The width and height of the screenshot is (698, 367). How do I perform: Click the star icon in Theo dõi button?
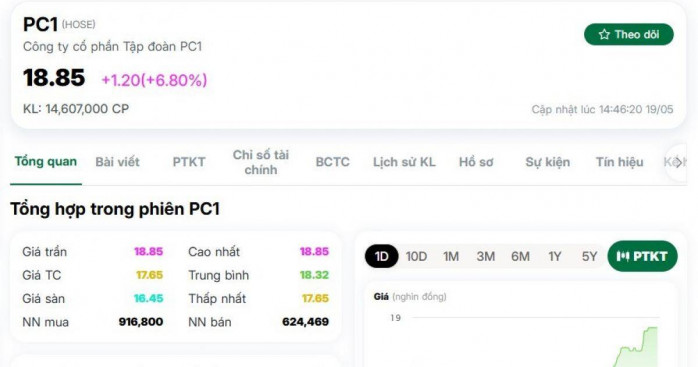pyautogui.click(x=604, y=34)
